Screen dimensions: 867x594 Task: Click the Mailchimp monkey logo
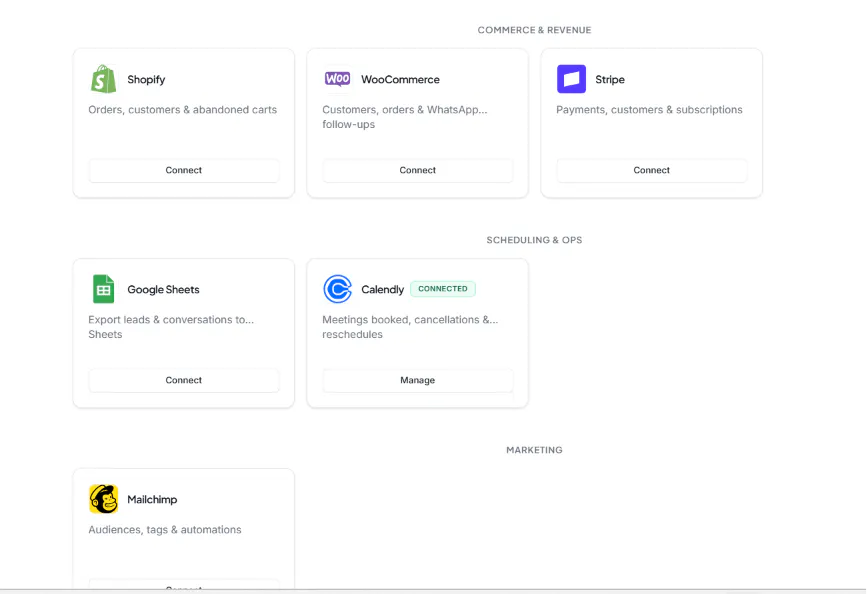pos(103,499)
